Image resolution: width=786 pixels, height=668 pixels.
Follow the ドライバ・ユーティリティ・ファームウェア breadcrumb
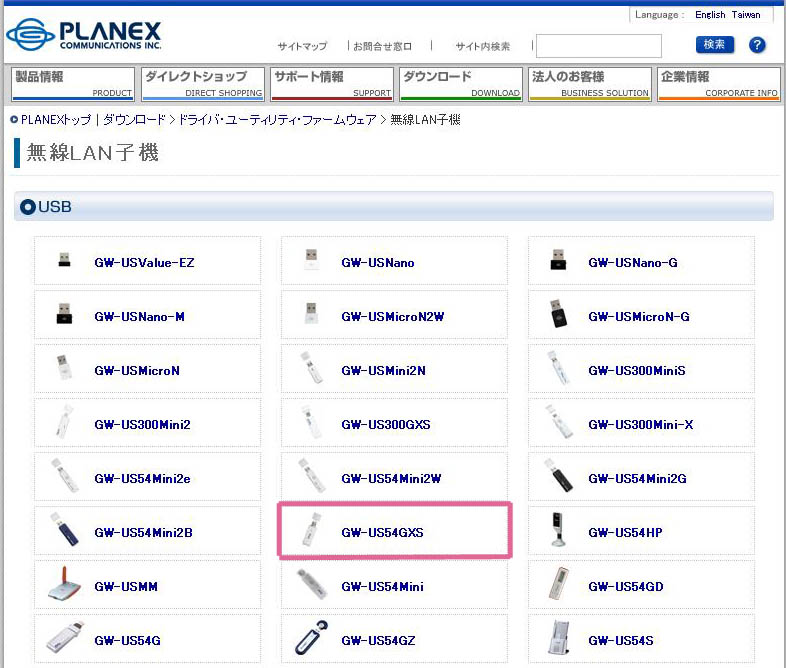tap(277, 120)
